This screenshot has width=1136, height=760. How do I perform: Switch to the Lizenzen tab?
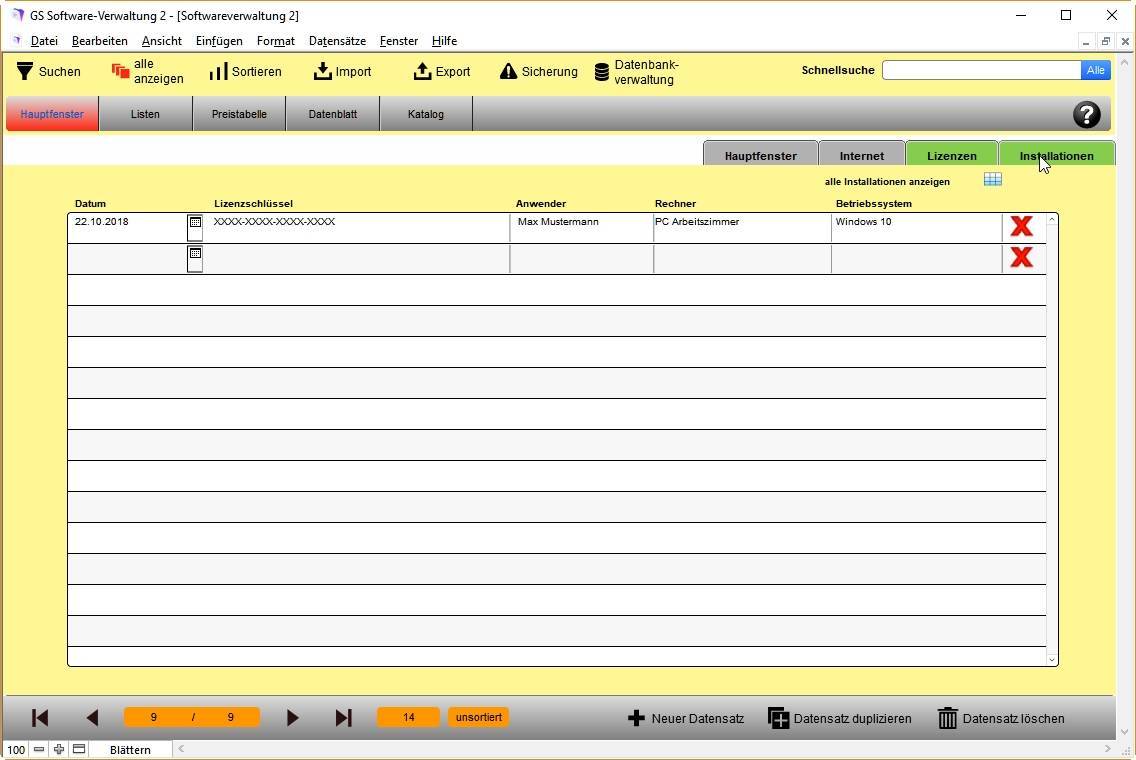951,155
